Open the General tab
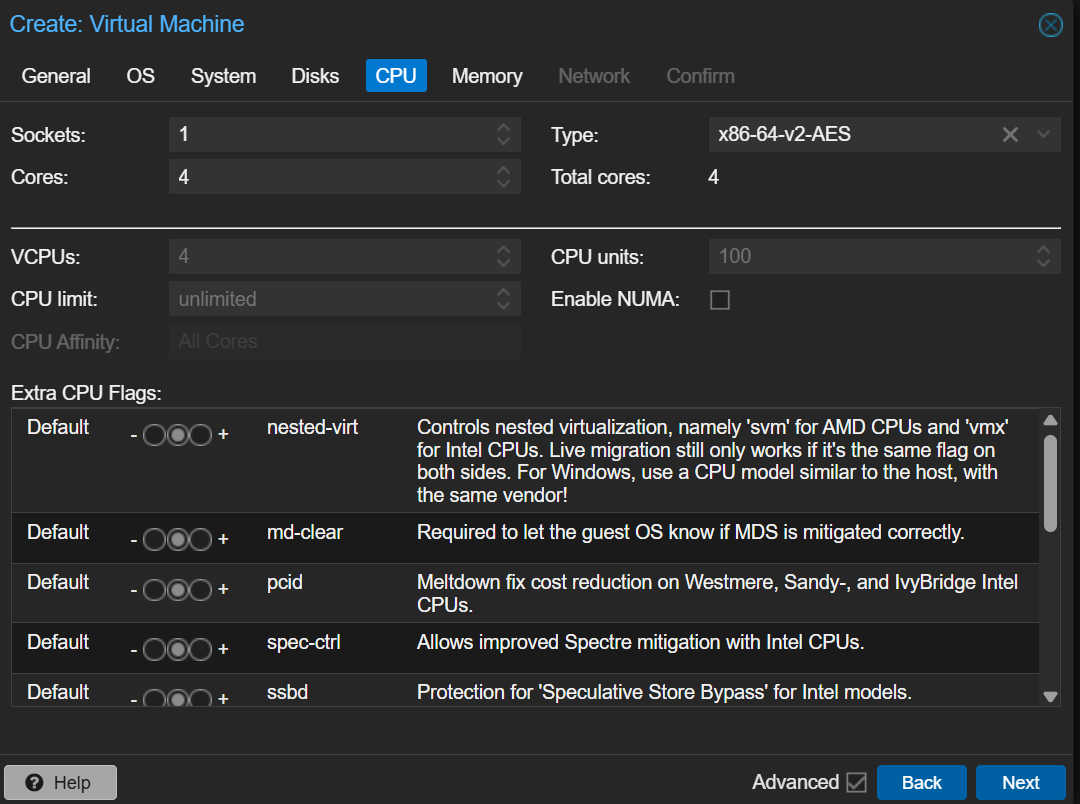This screenshot has height=804, width=1080. (56, 76)
